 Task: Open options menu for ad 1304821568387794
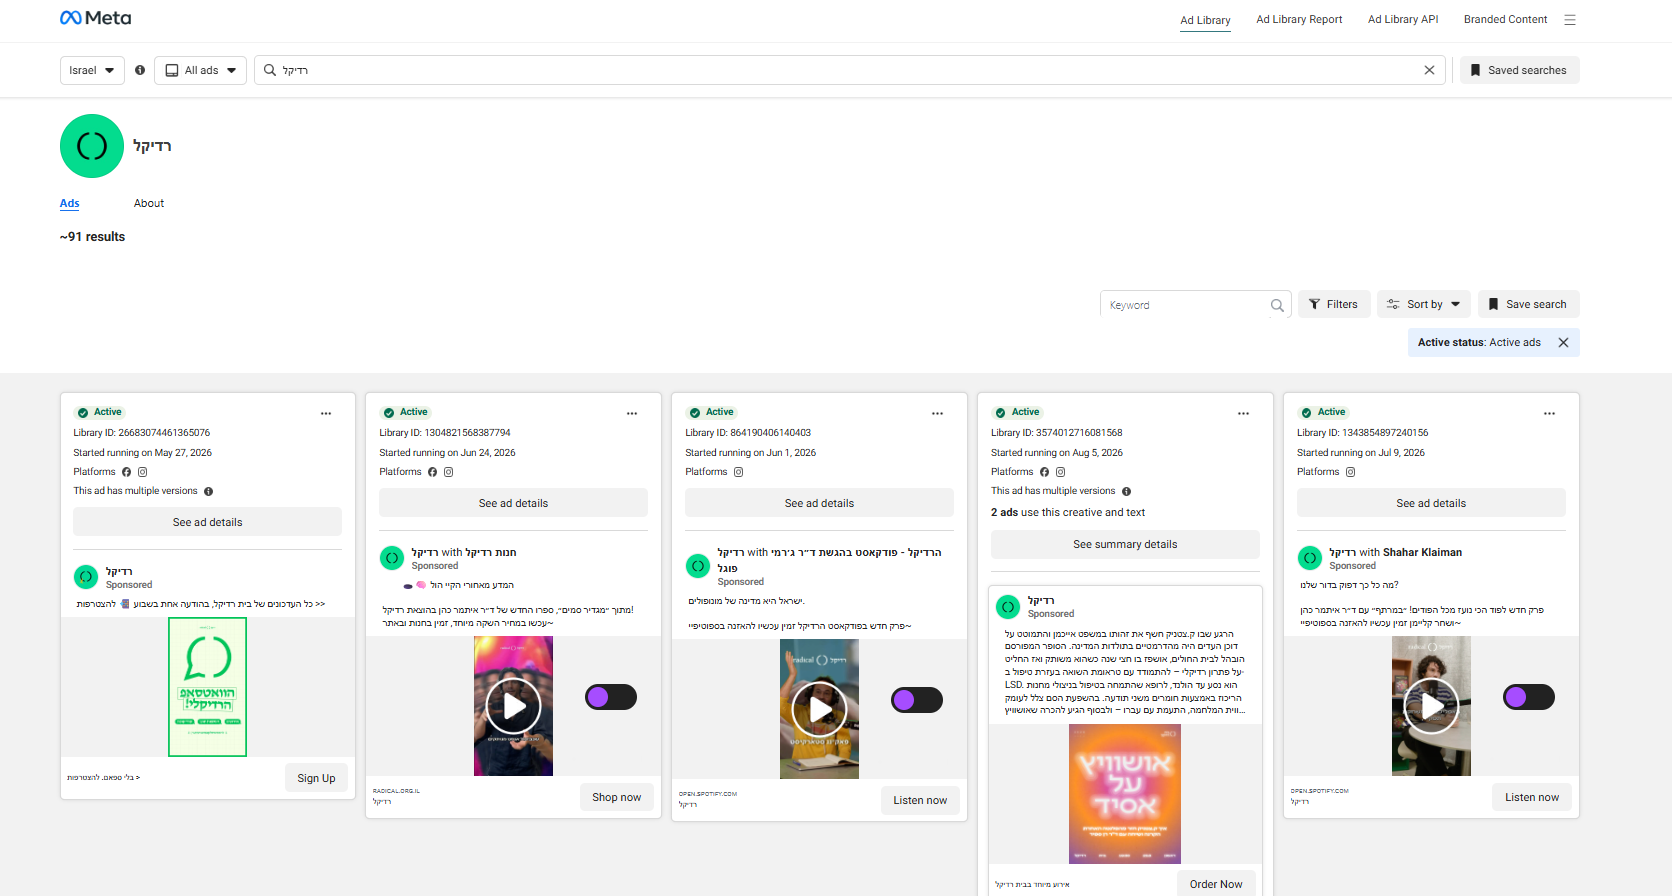click(632, 413)
